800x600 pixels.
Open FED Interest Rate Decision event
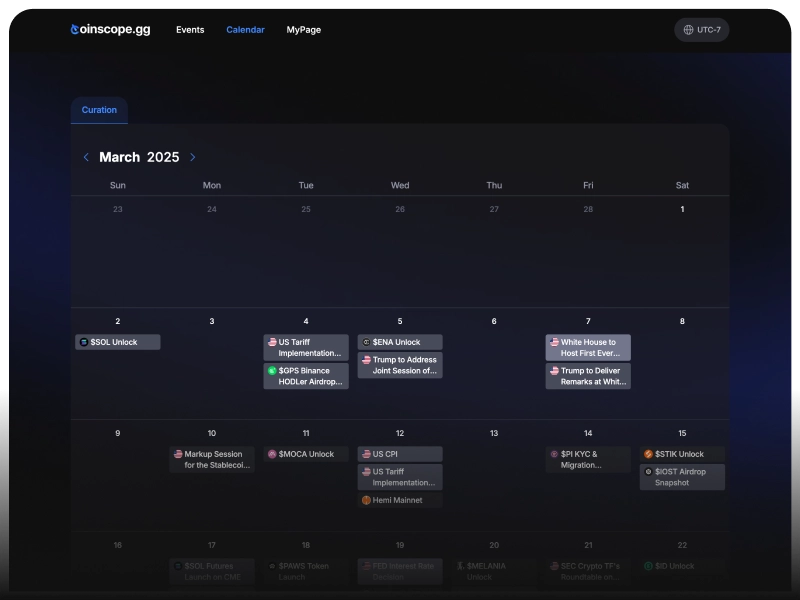coord(400,571)
